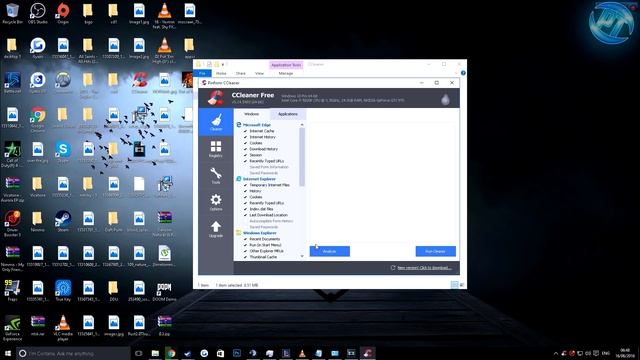This screenshot has height=360, width=640.
Task: Open Call of Duty desktop shortcut
Action: click(12, 154)
